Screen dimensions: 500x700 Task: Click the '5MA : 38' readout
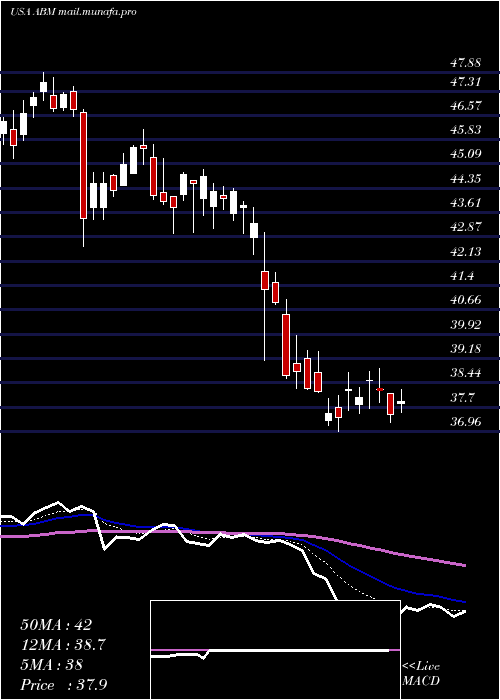51,665
